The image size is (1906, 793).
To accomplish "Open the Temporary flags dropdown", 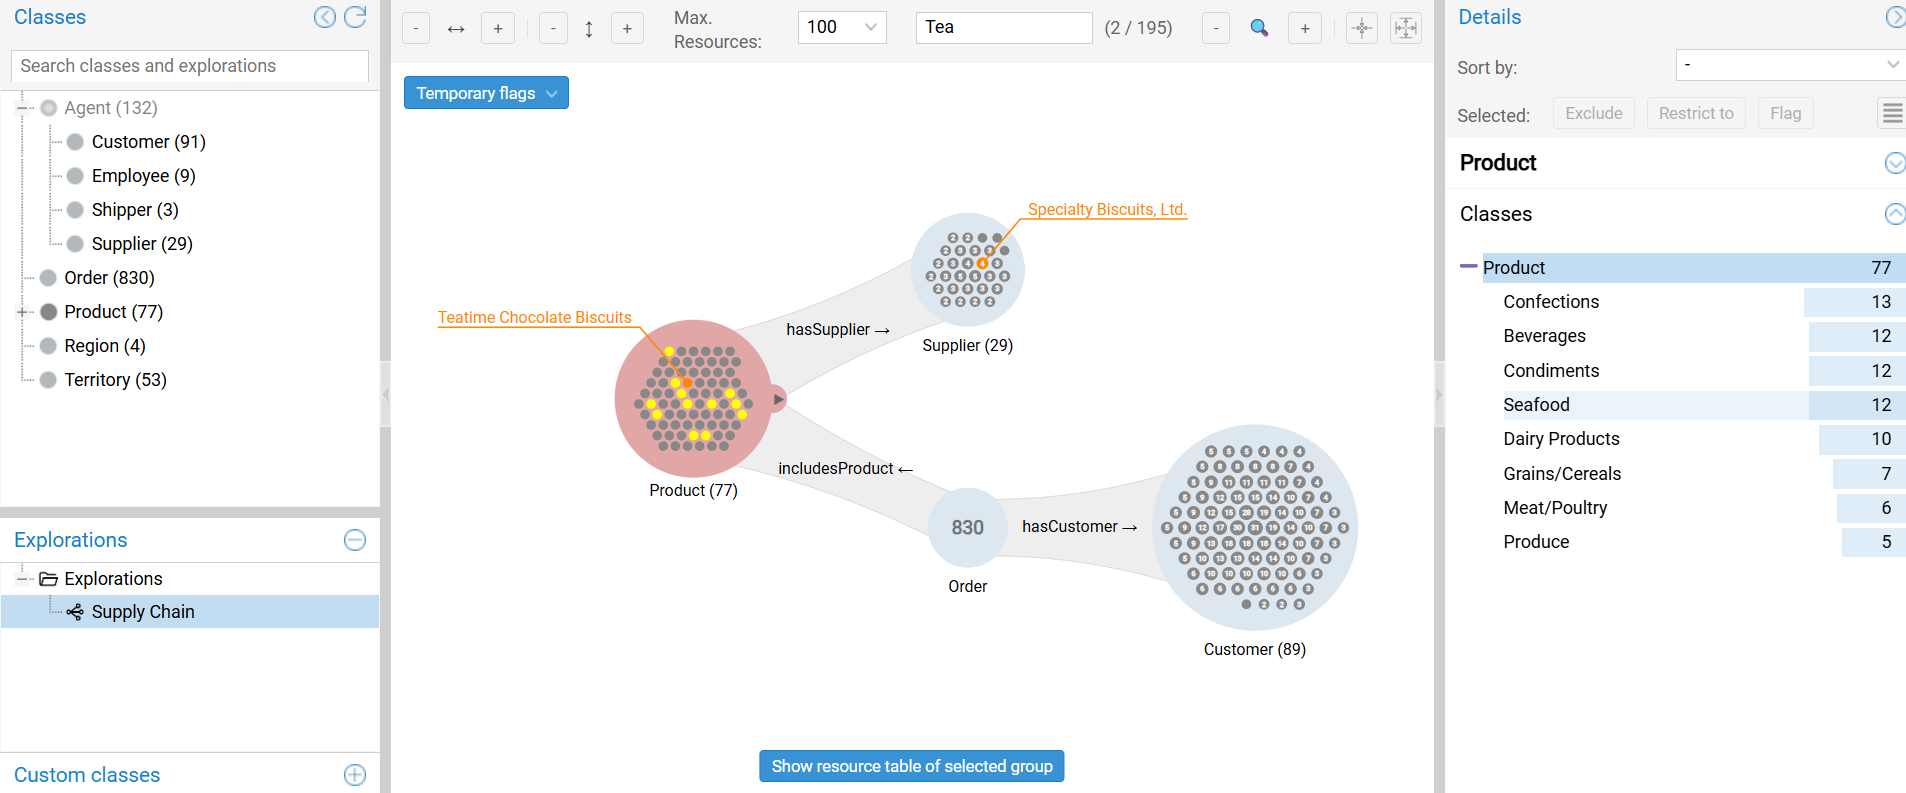I will [486, 93].
